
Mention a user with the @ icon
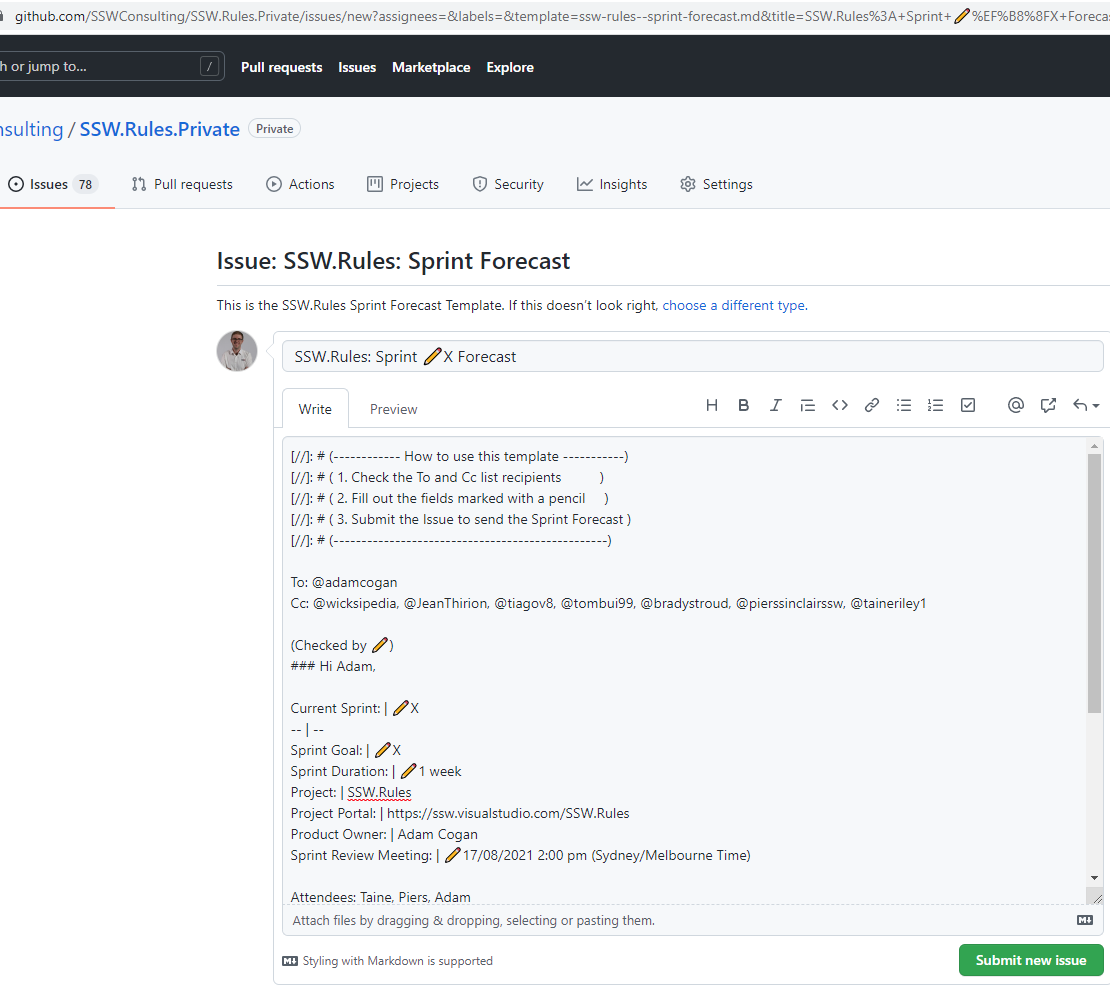[x=1016, y=405]
